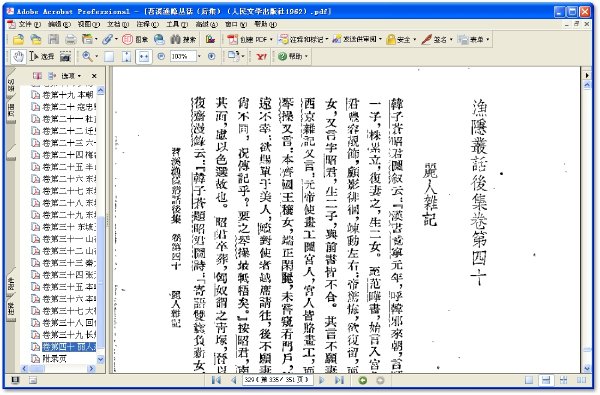
Task: Click the green Previous View button
Action: [363, 380]
